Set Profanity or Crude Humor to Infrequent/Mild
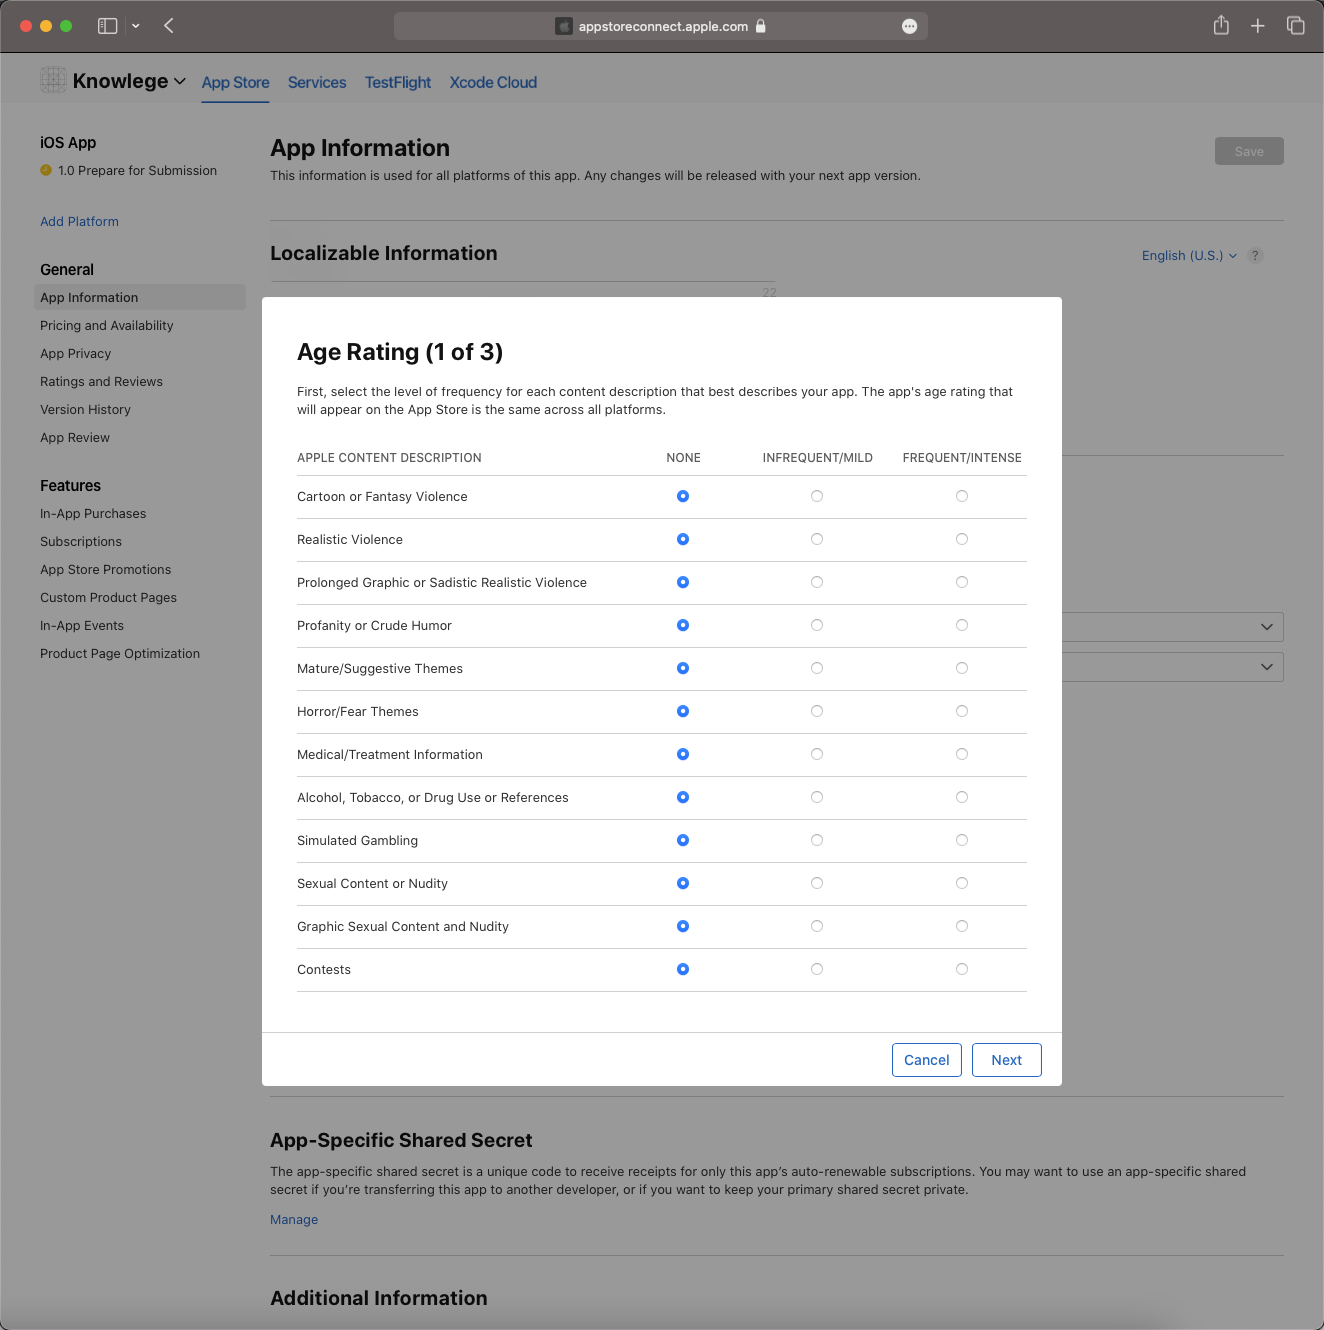 click(817, 625)
